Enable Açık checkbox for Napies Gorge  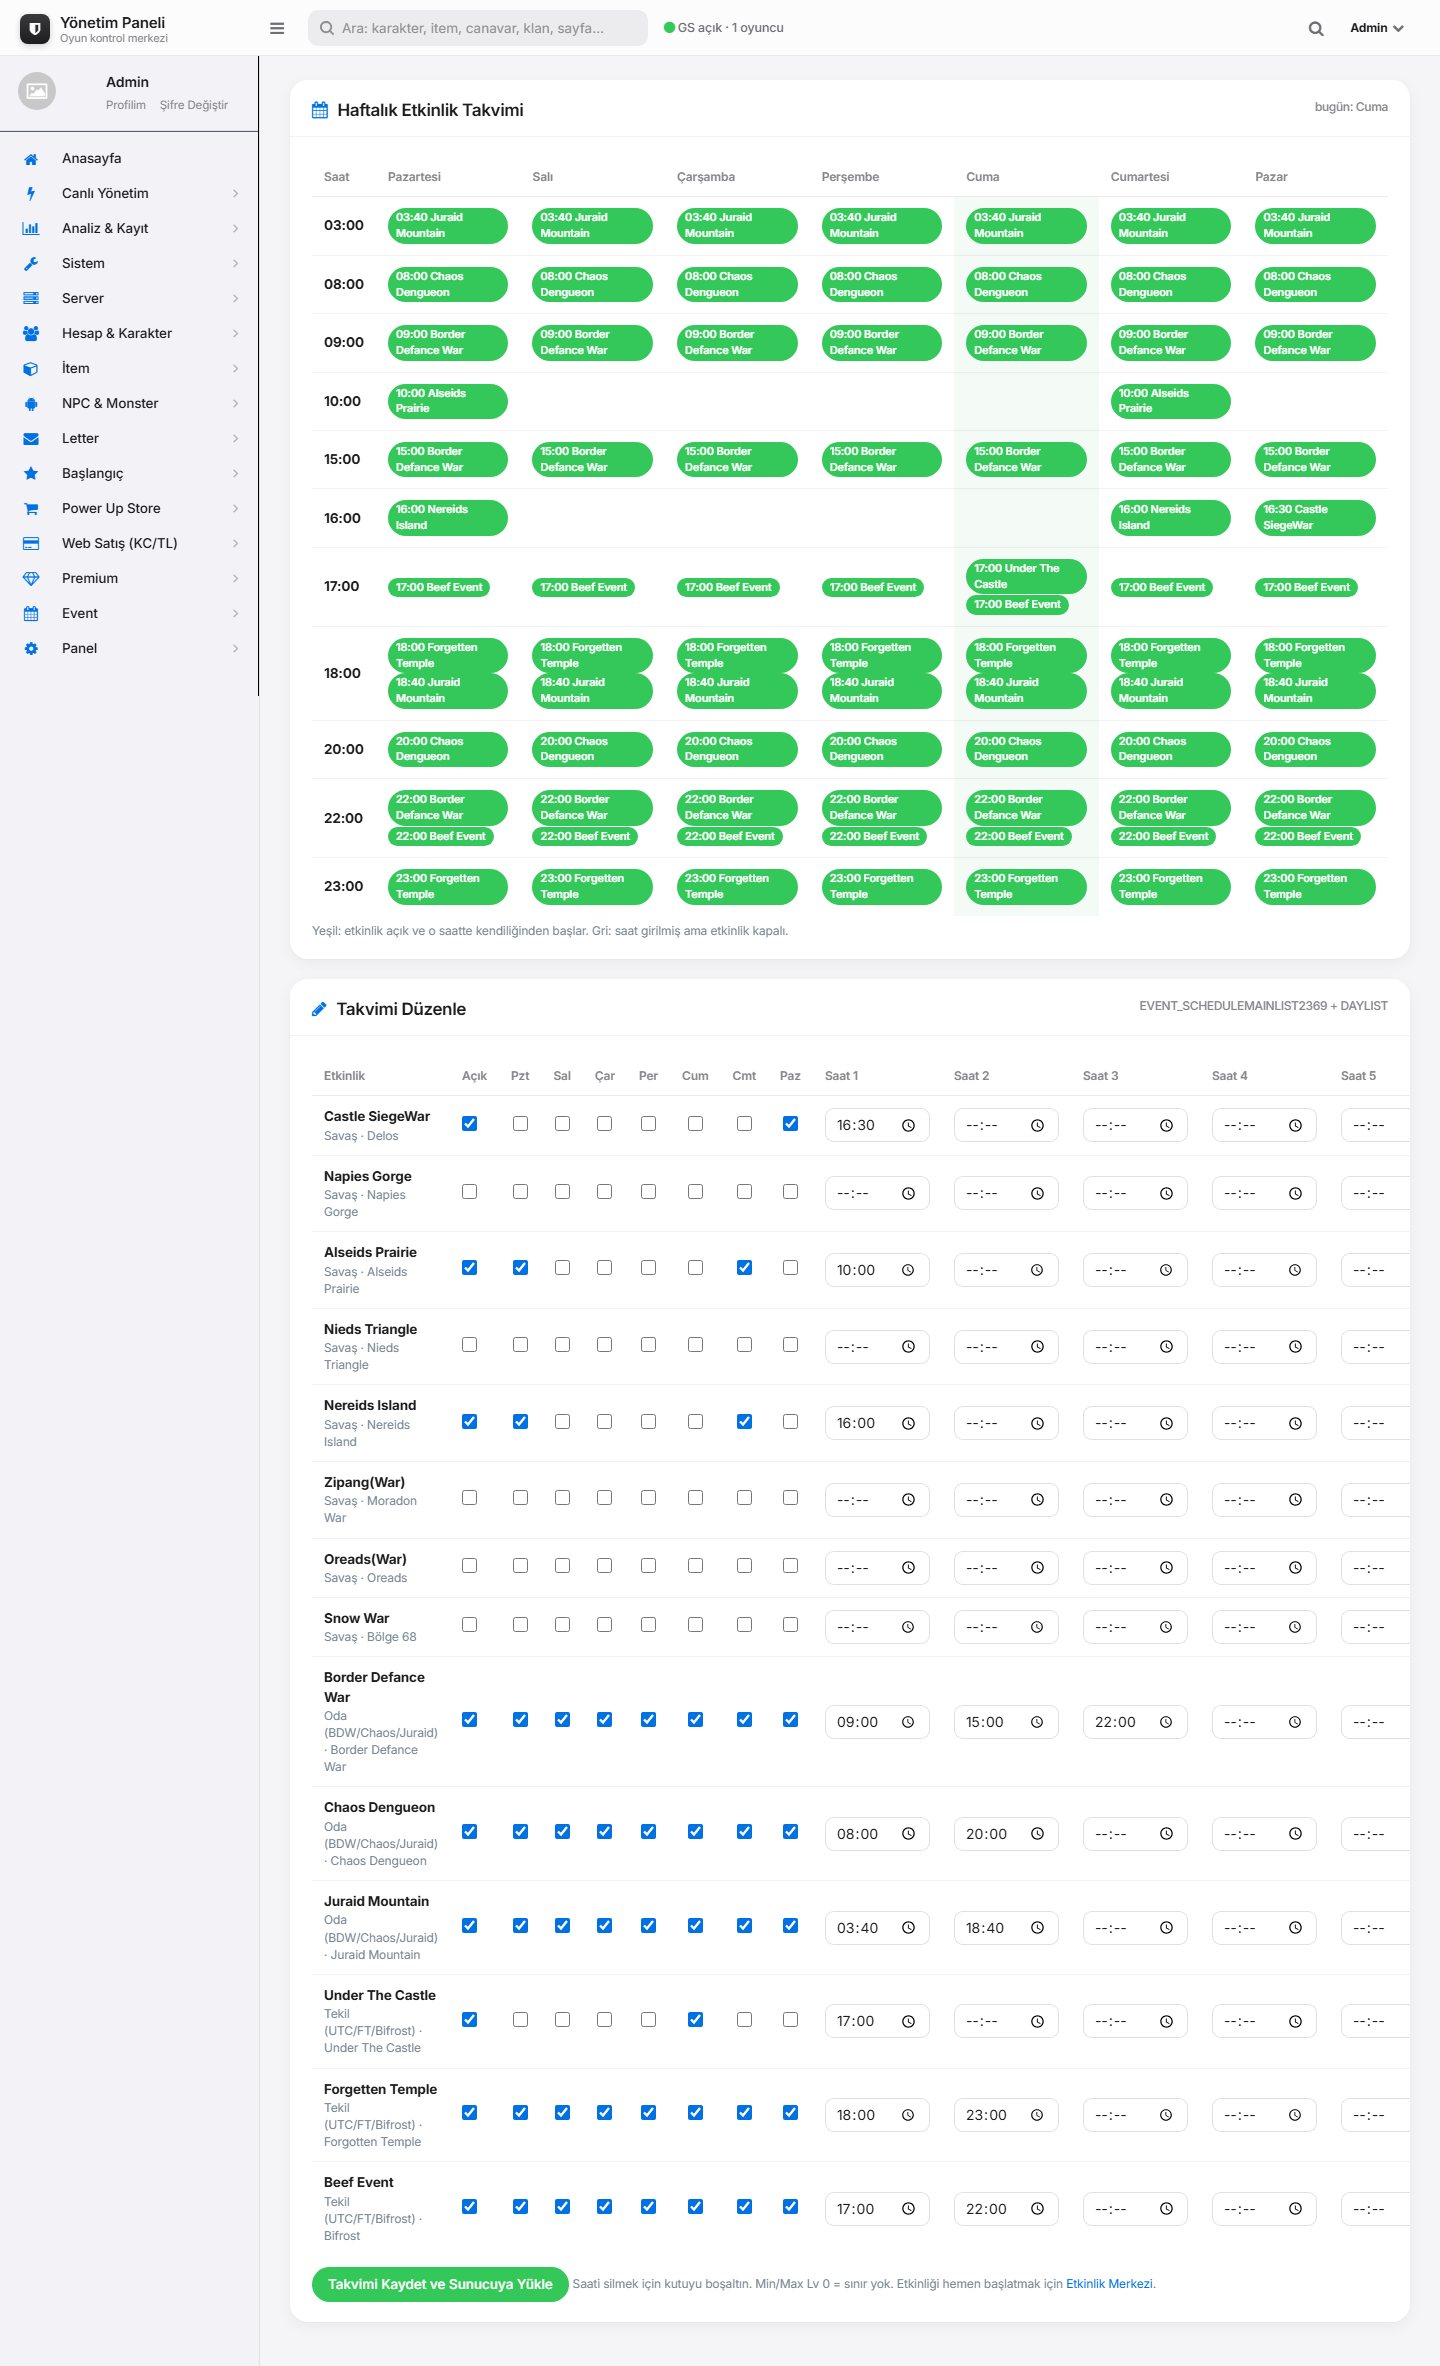(469, 1192)
